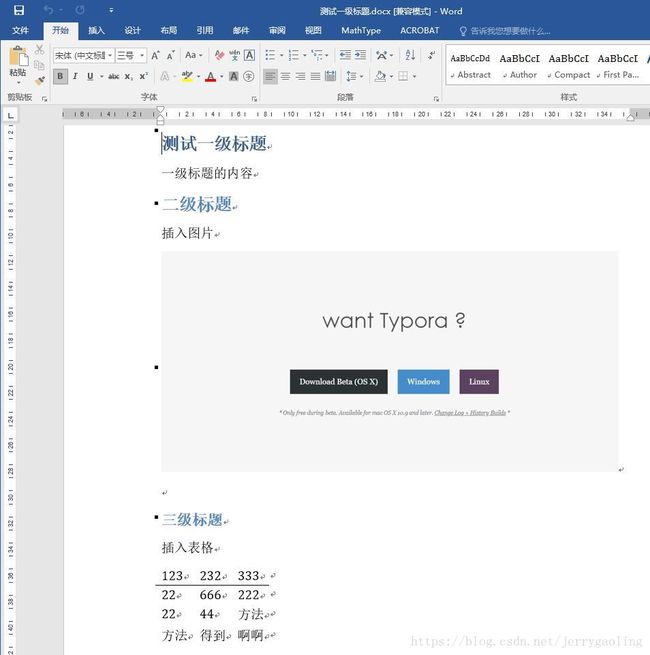Select the Format Painter brush
The width and height of the screenshot is (650, 655).
pos(40,80)
